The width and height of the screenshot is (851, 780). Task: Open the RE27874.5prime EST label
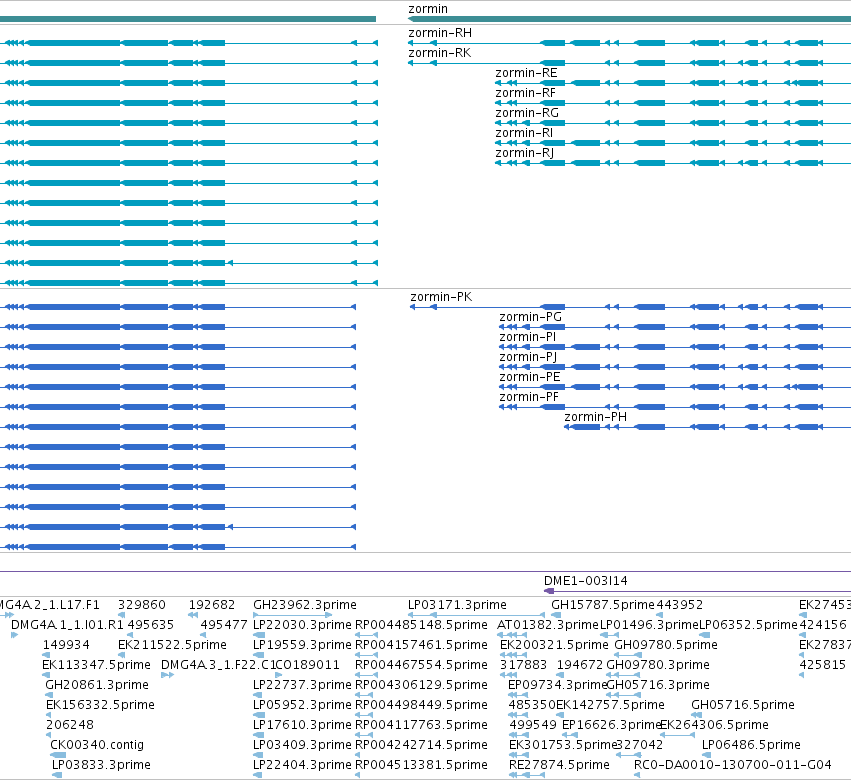(x=559, y=765)
